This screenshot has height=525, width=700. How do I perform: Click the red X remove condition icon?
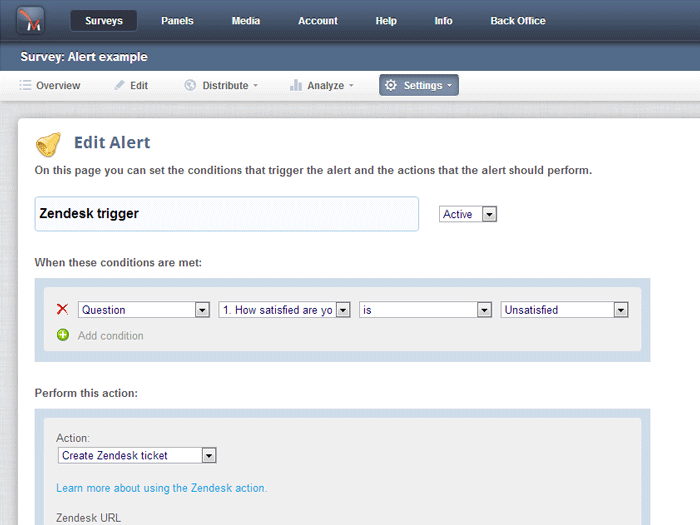pyautogui.click(x=62, y=310)
